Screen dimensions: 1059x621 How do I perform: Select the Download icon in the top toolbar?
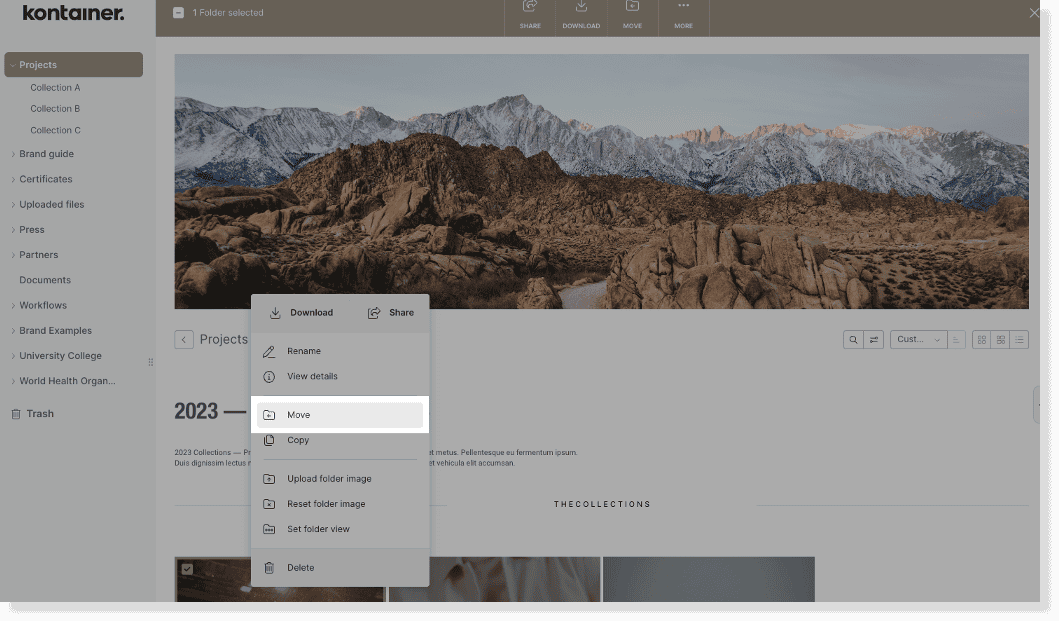point(580,12)
